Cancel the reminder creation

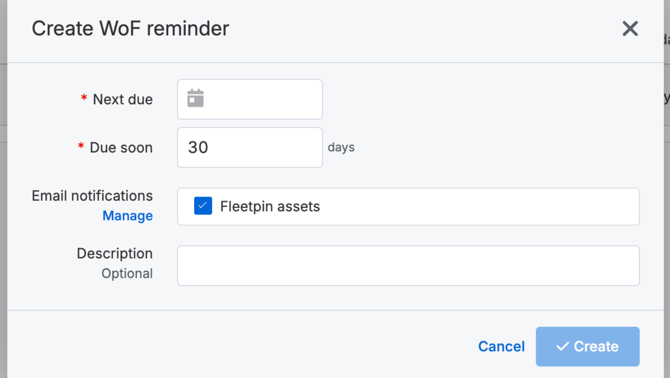[x=501, y=346]
